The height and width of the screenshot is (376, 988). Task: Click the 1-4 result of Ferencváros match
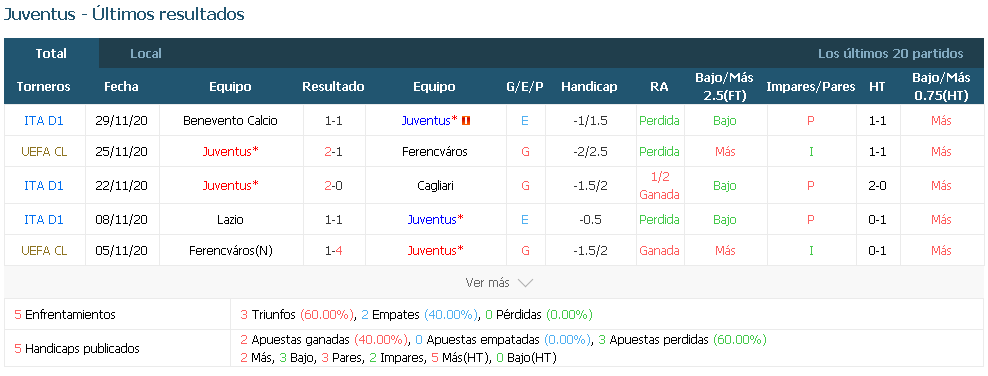[x=333, y=251]
